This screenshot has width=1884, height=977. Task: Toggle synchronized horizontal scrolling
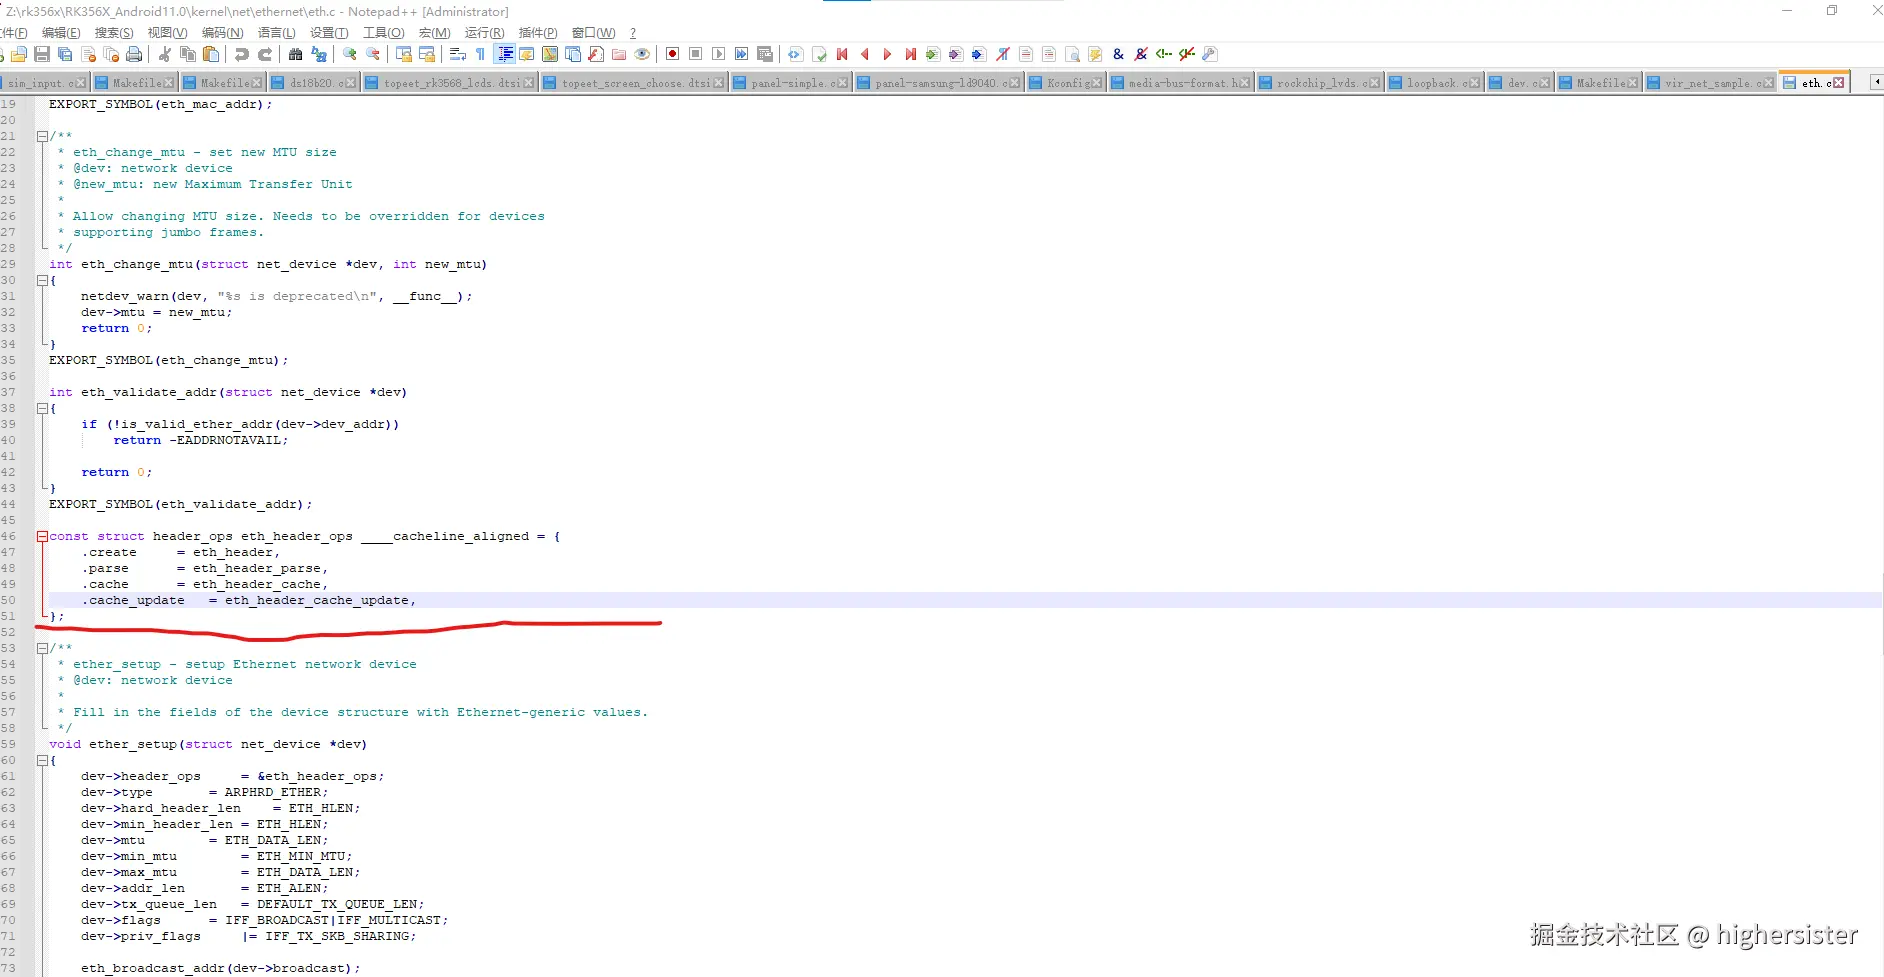coord(427,54)
